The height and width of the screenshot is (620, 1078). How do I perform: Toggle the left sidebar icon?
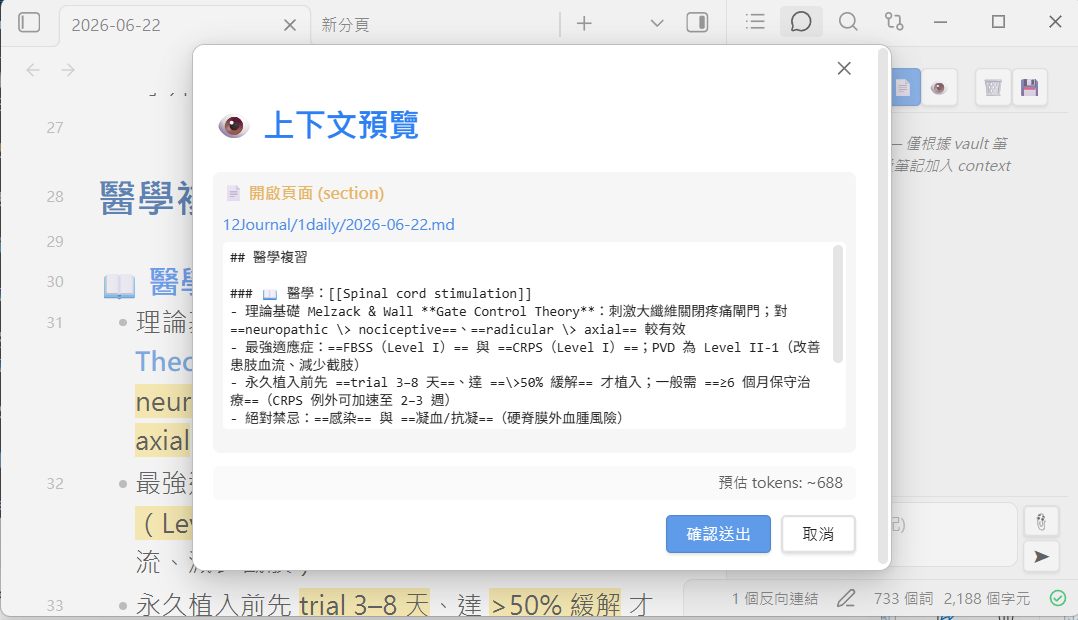pos(29,23)
